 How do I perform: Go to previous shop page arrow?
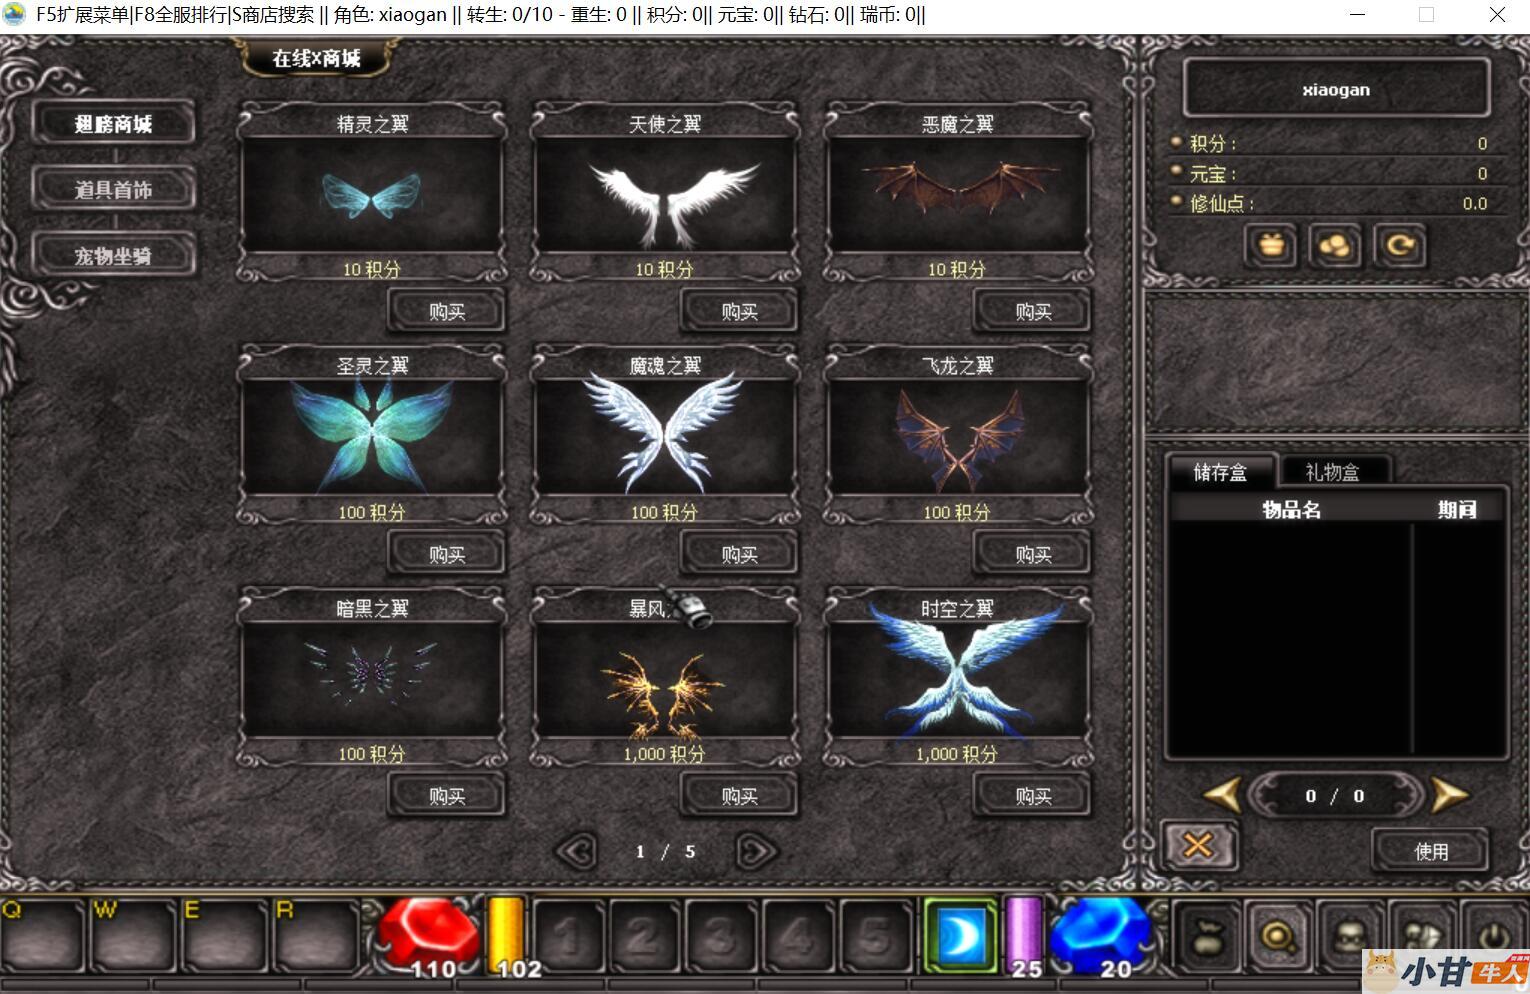[x=575, y=851]
